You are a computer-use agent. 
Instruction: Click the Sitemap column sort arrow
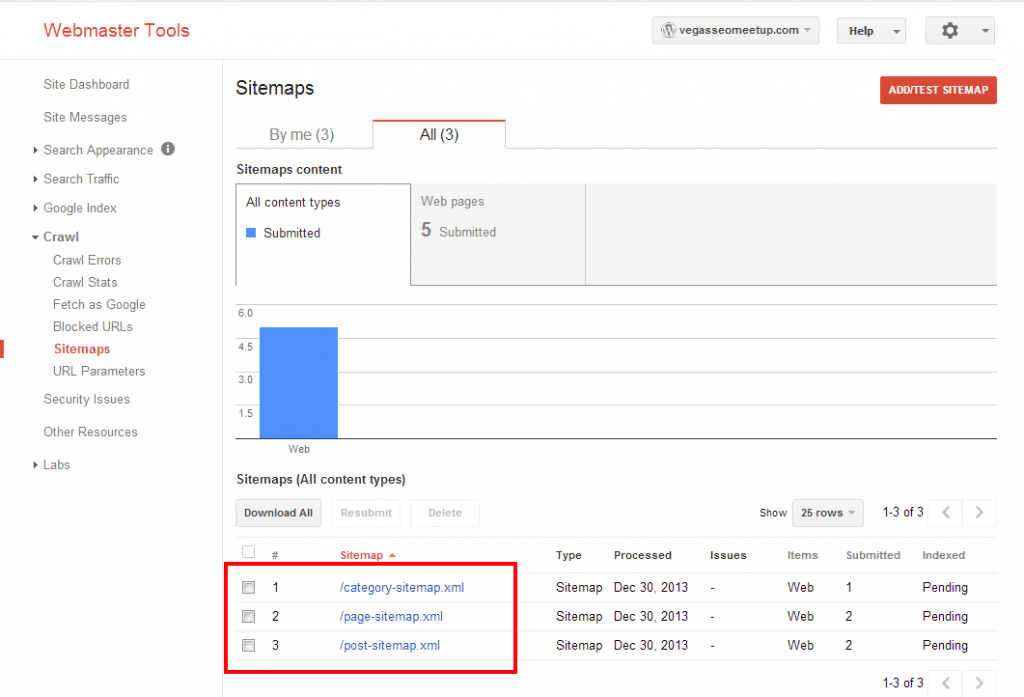point(392,555)
